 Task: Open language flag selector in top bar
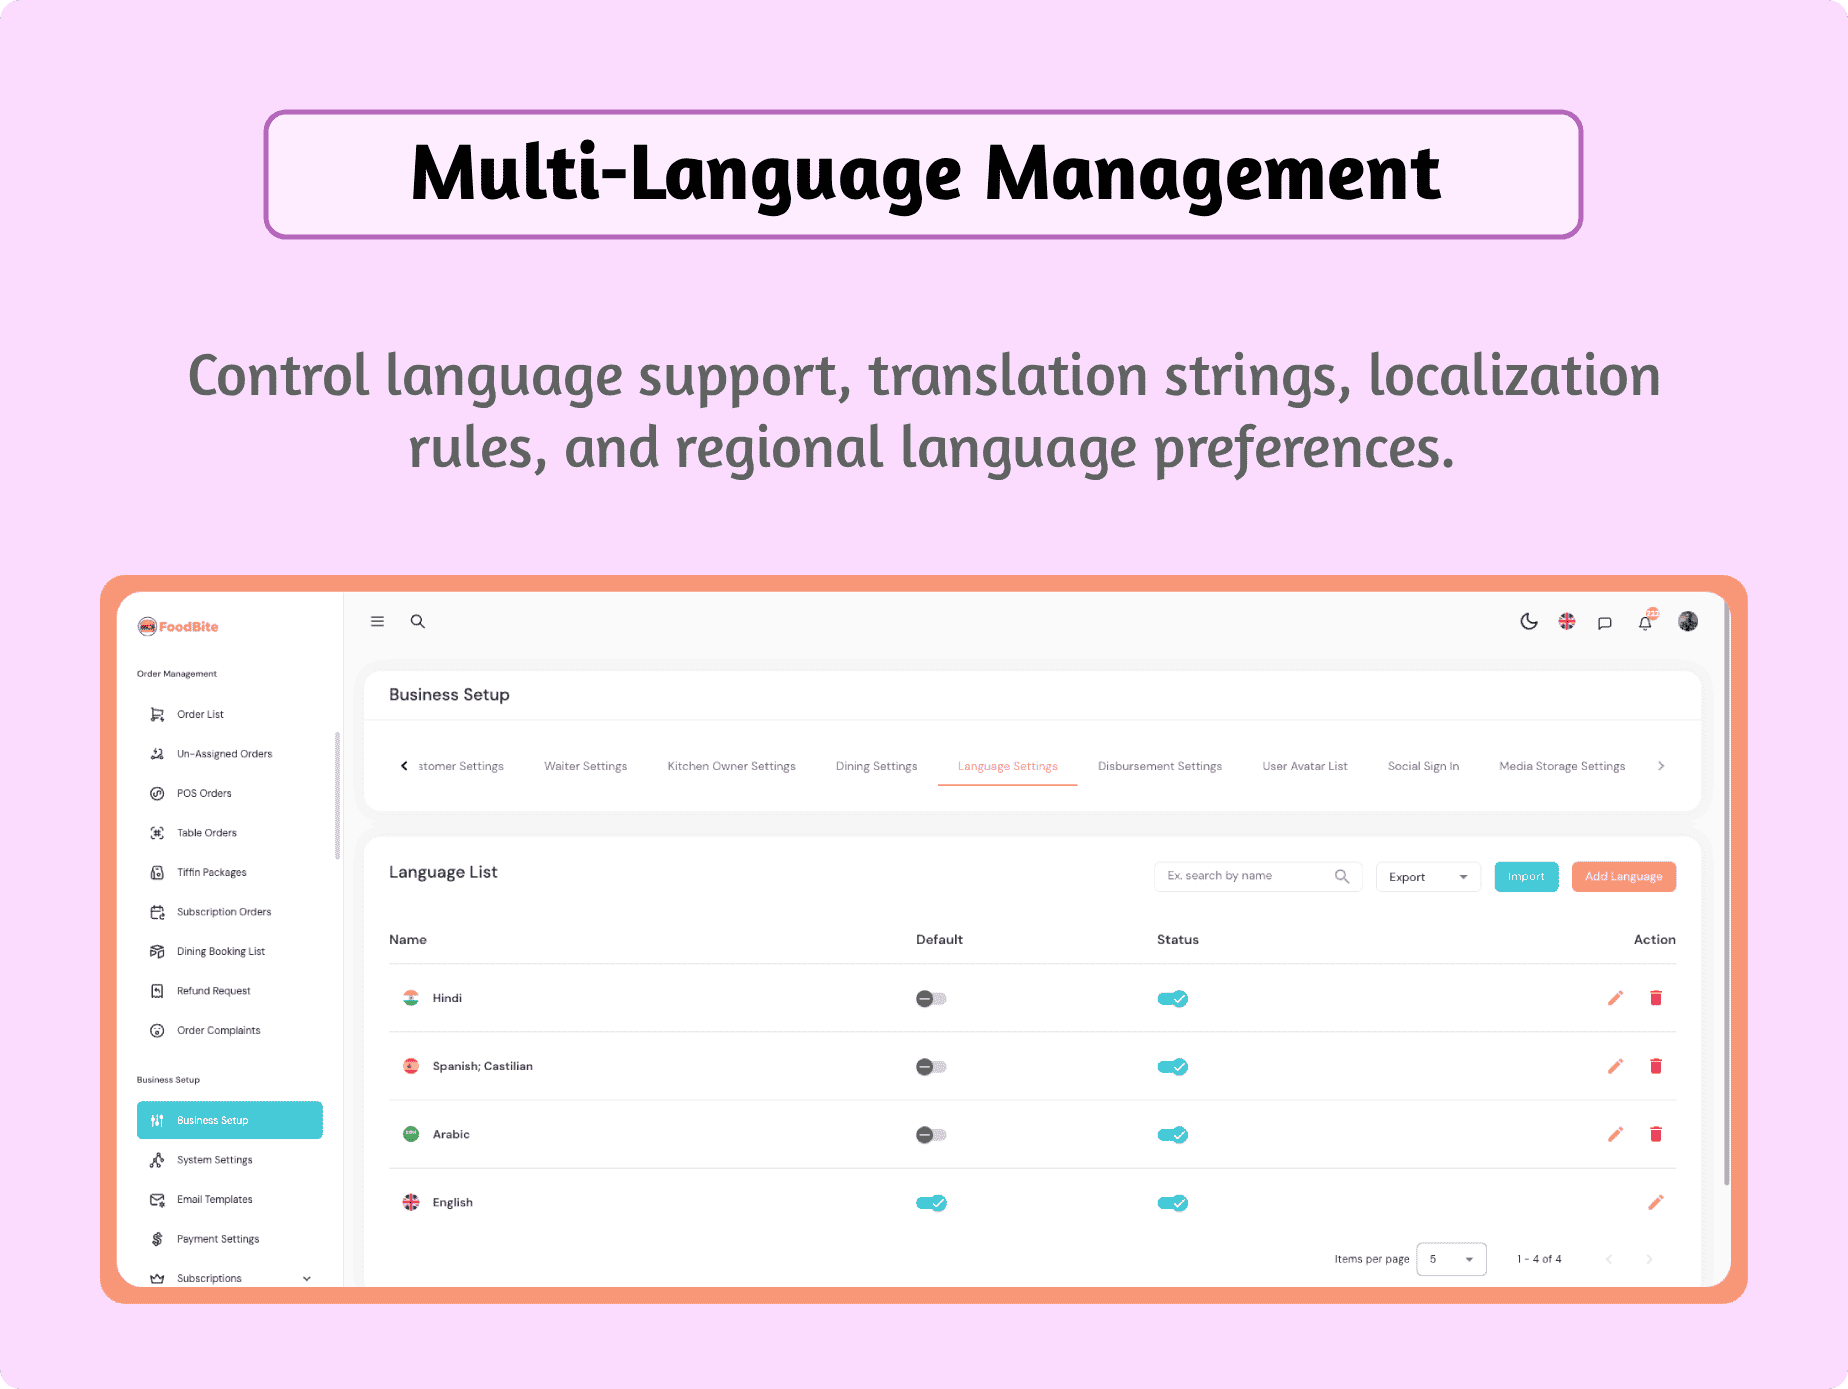pos(1567,622)
